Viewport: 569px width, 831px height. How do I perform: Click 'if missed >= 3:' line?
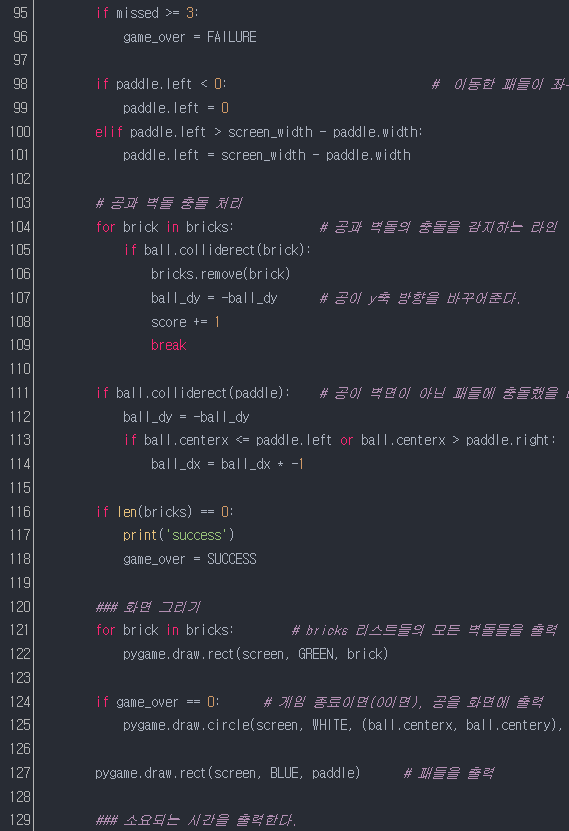147,13
